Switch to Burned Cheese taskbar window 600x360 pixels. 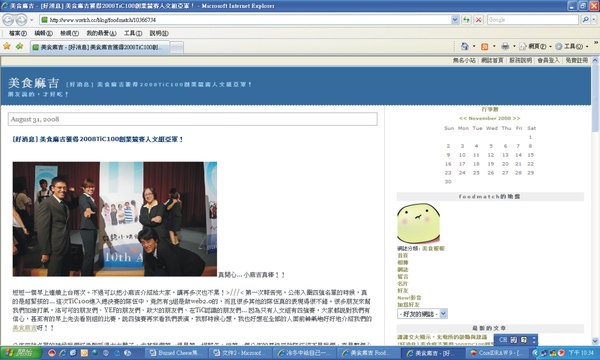(x=176, y=353)
